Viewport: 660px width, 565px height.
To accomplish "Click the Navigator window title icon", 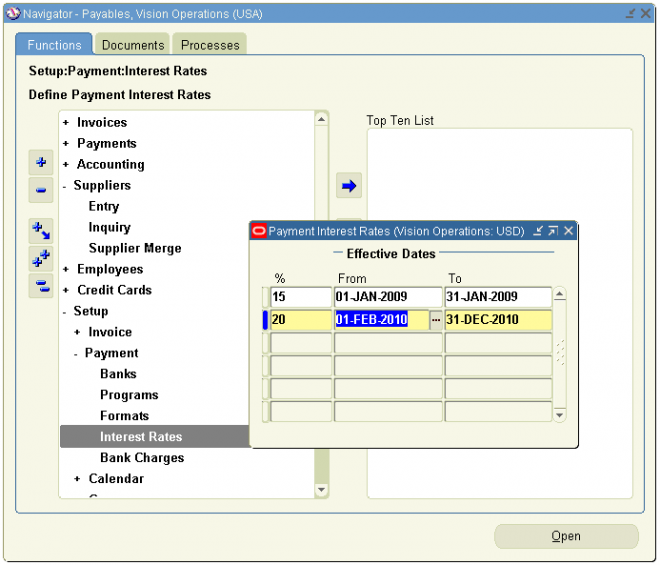I will (x=13, y=13).
